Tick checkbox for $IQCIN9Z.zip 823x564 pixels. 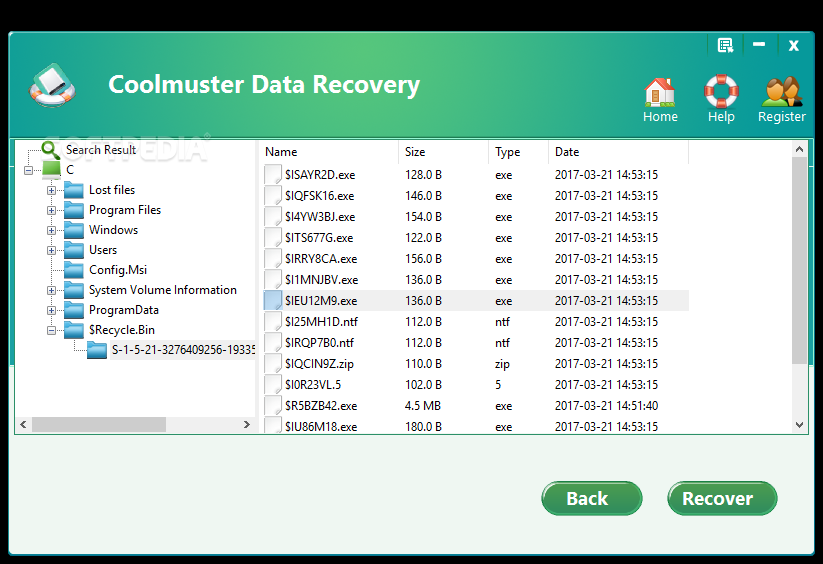(273, 364)
